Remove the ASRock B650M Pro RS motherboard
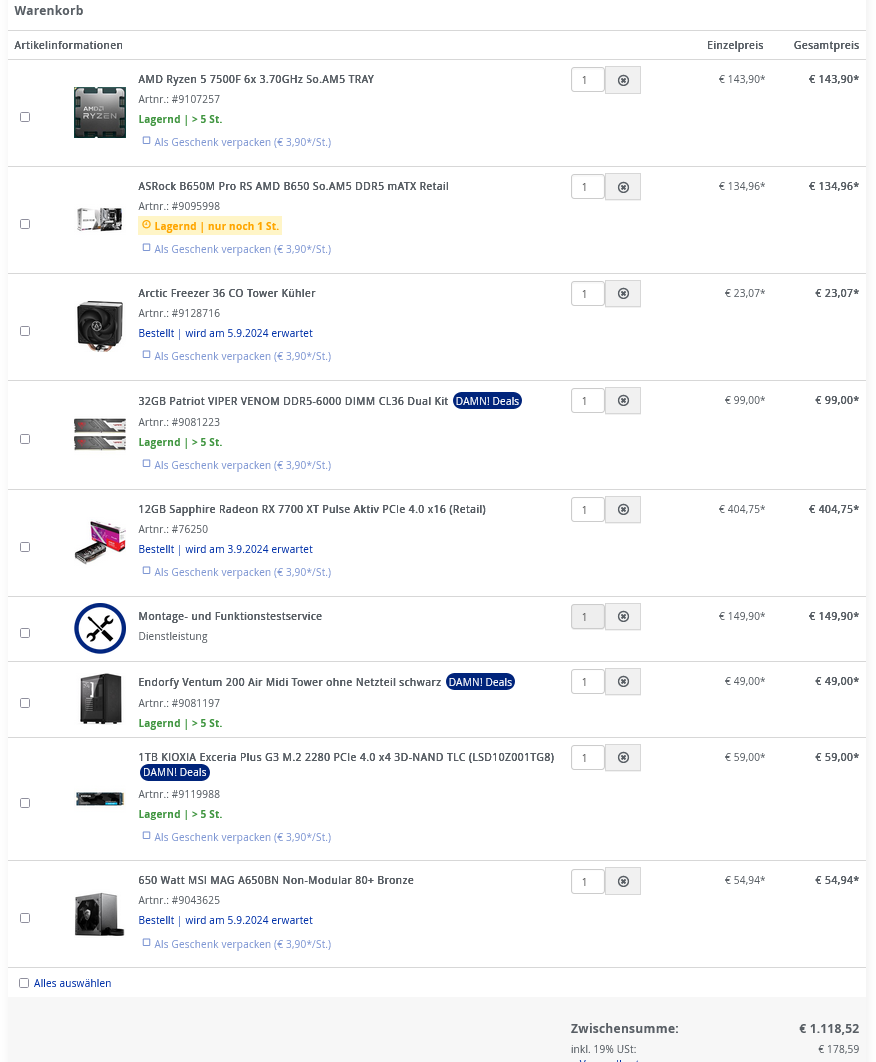Image resolution: width=876 pixels, height=1062 pixels. [x=622, y=187]
